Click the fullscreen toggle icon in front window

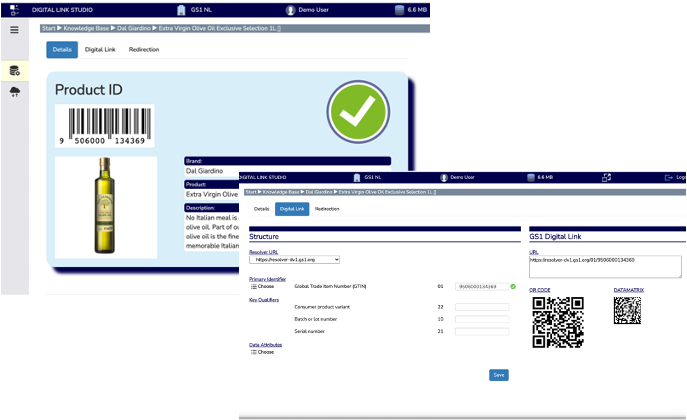[606, 177]
